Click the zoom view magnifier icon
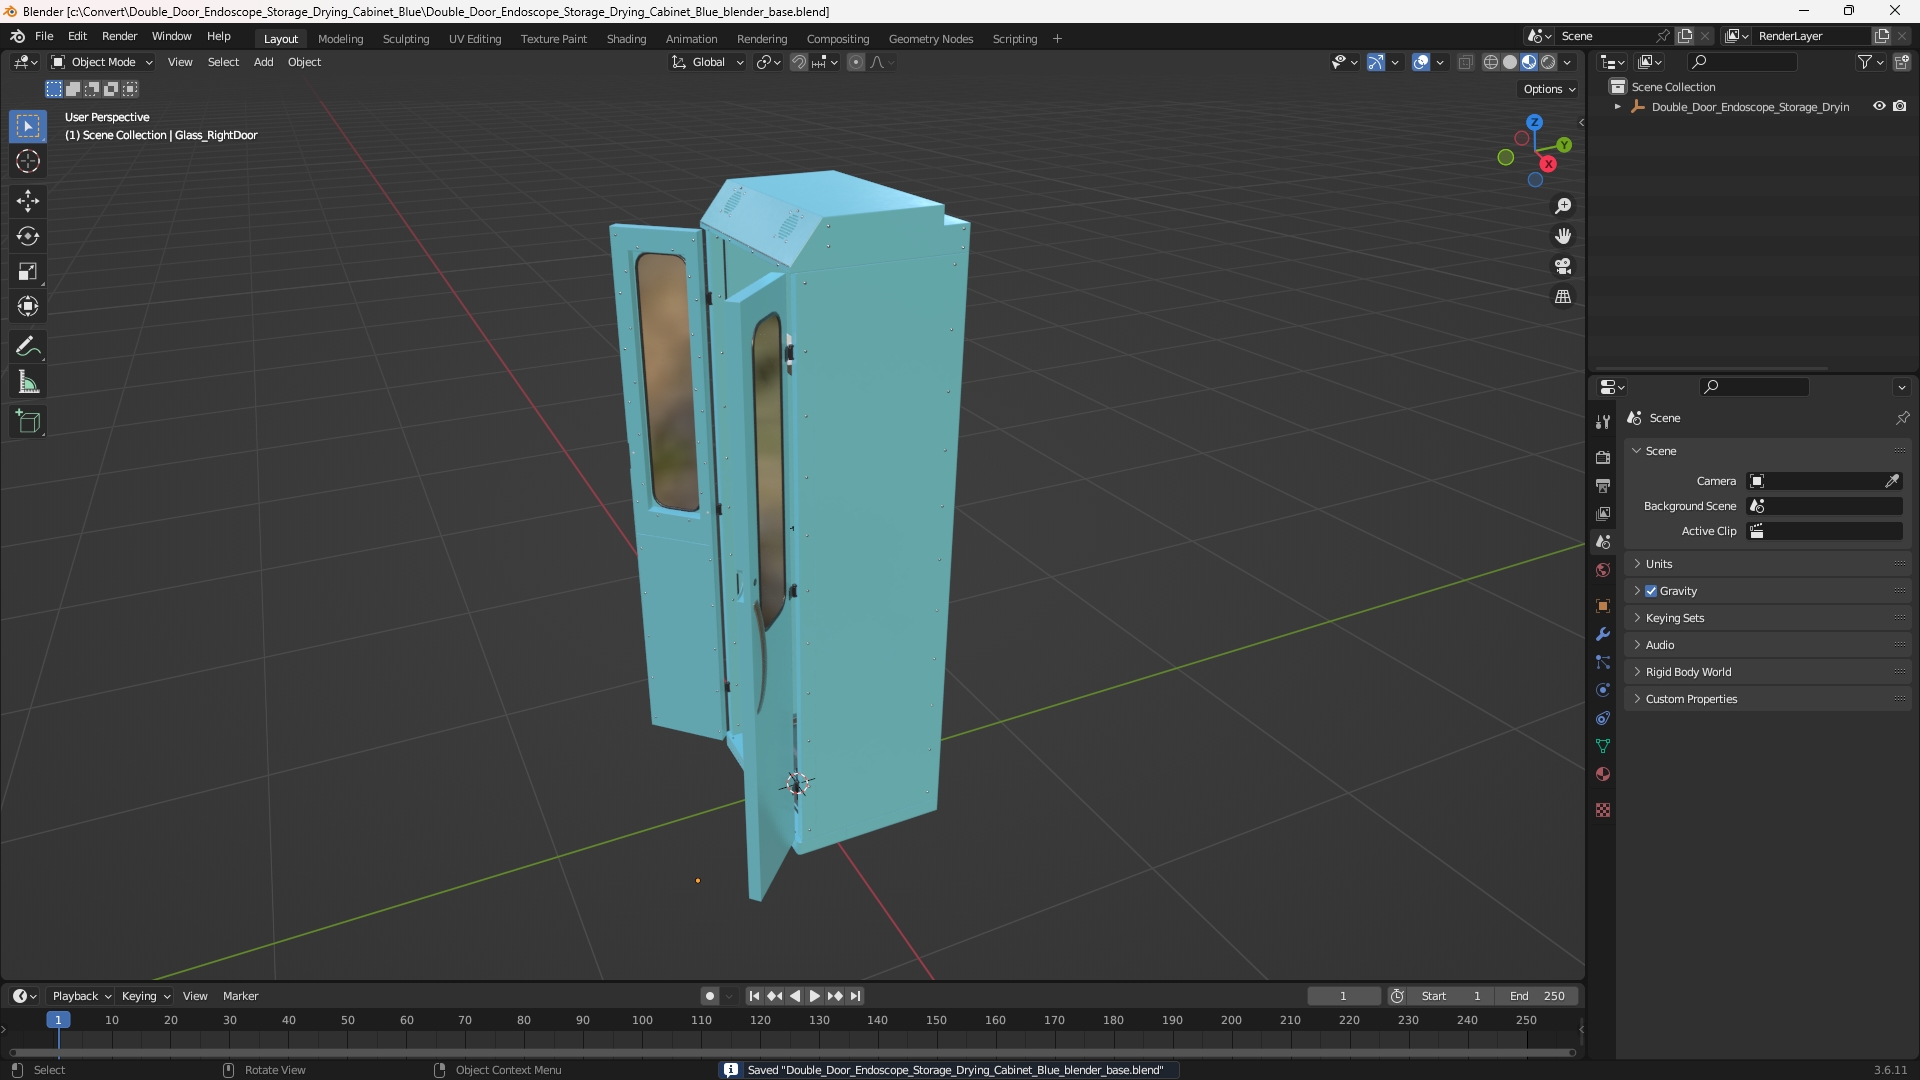This screenshot has height=1080, width=1920. pos(1563,206)
